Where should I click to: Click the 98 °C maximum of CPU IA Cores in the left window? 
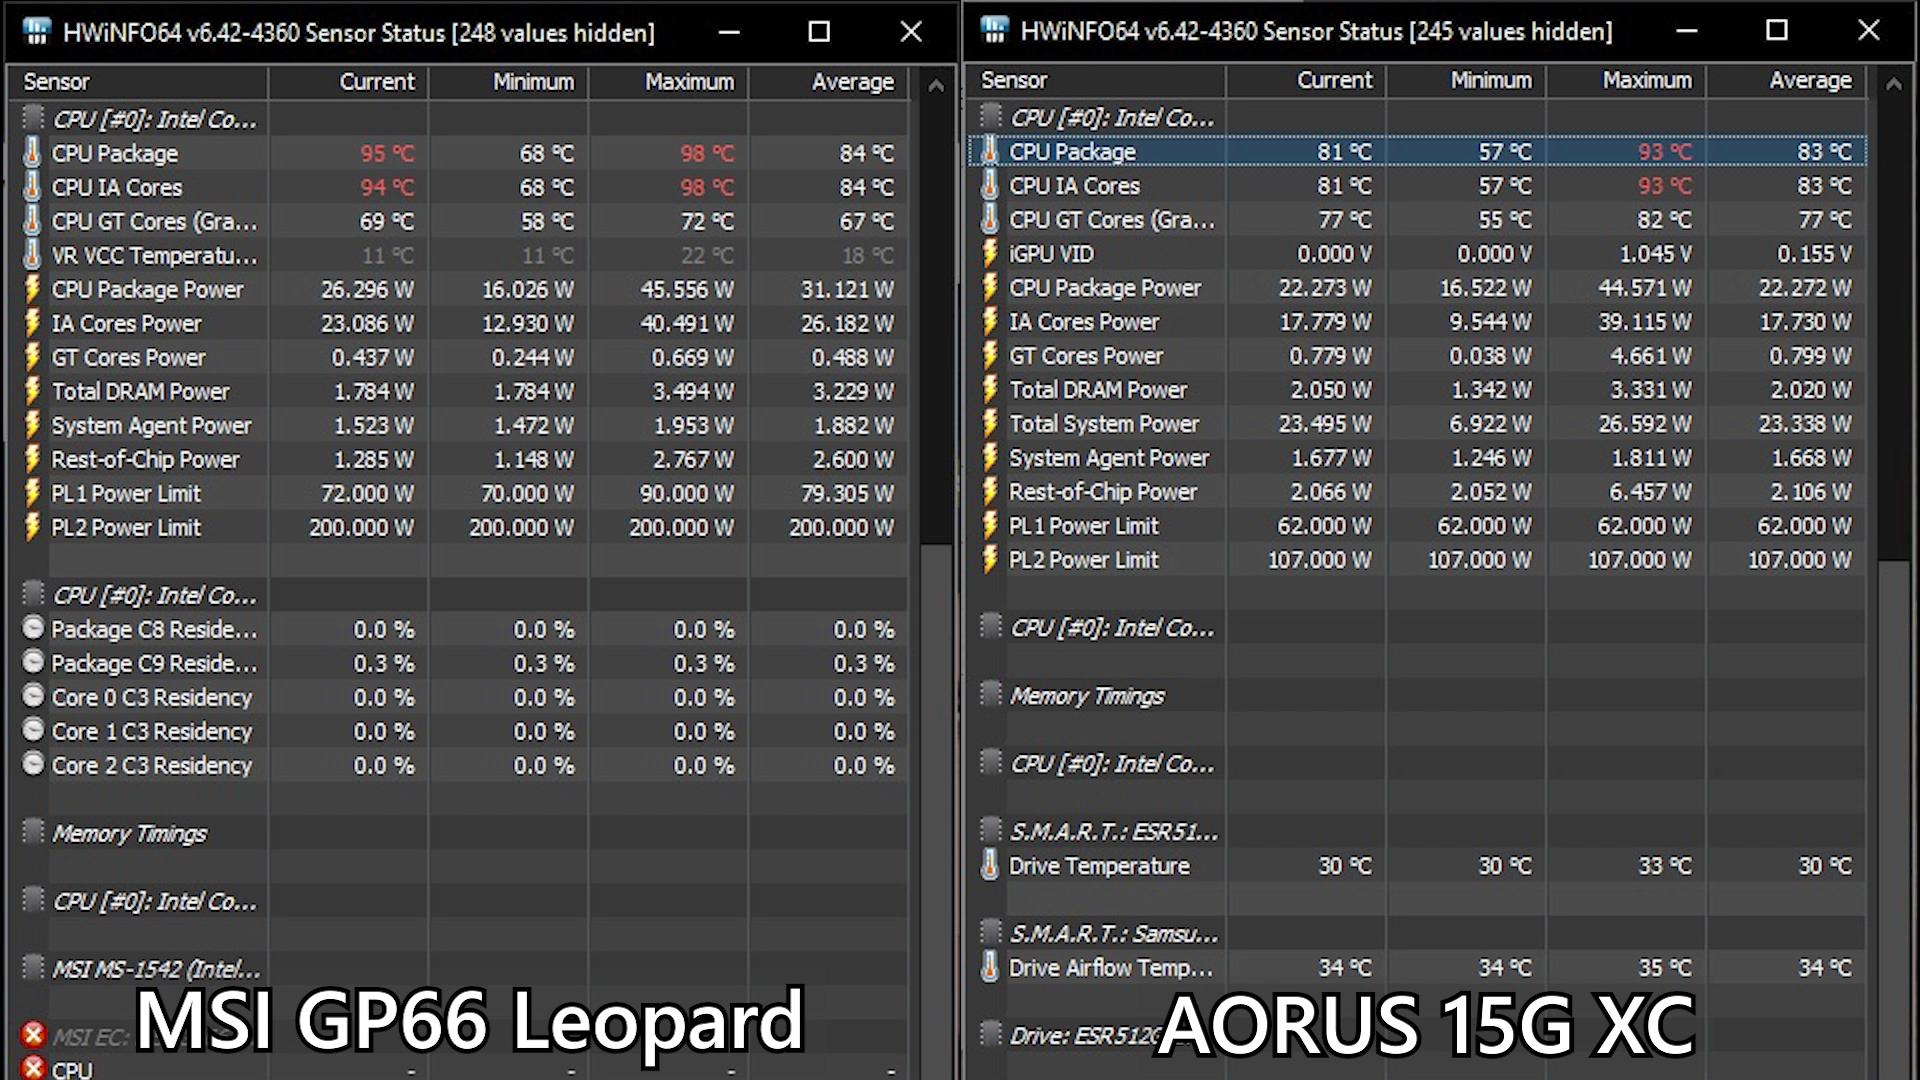point(706,187)
